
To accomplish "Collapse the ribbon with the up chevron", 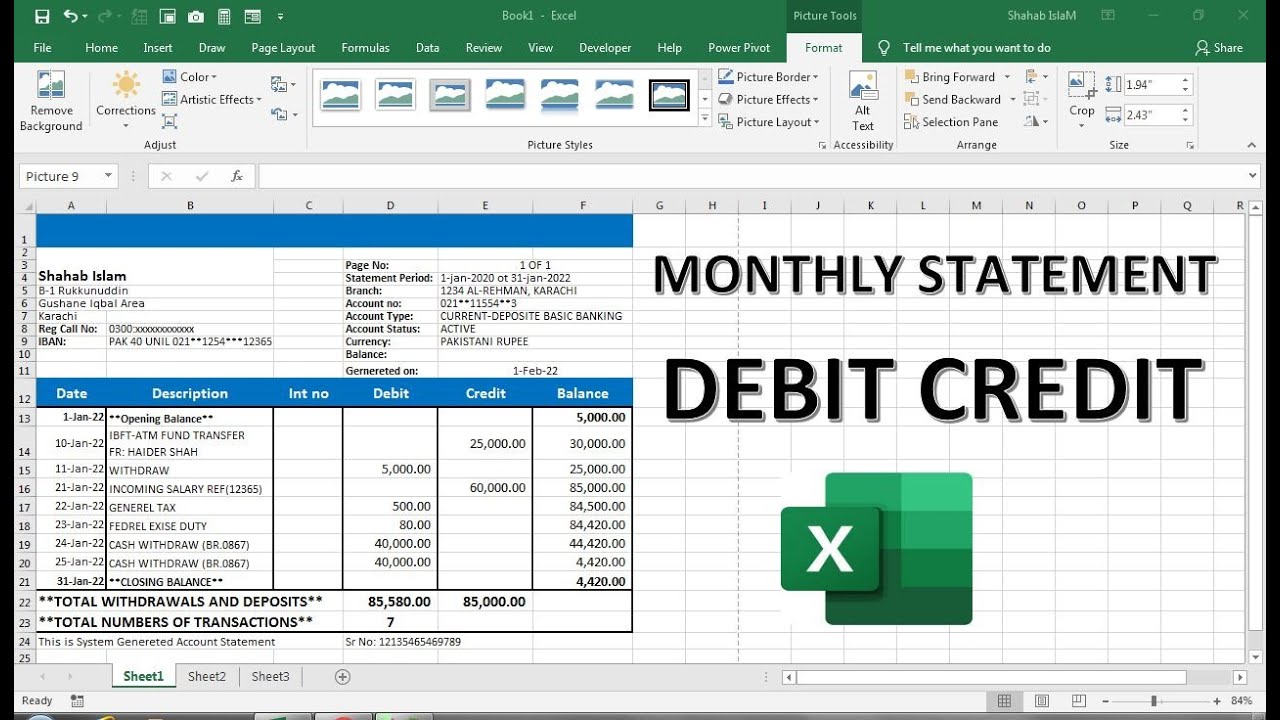I will click(1251, 146).
